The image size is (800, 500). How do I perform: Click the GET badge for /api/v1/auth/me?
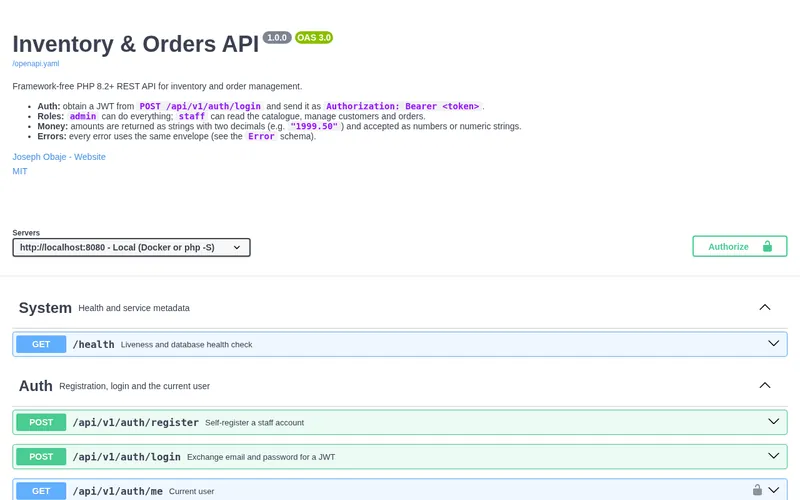coord(41,491)
